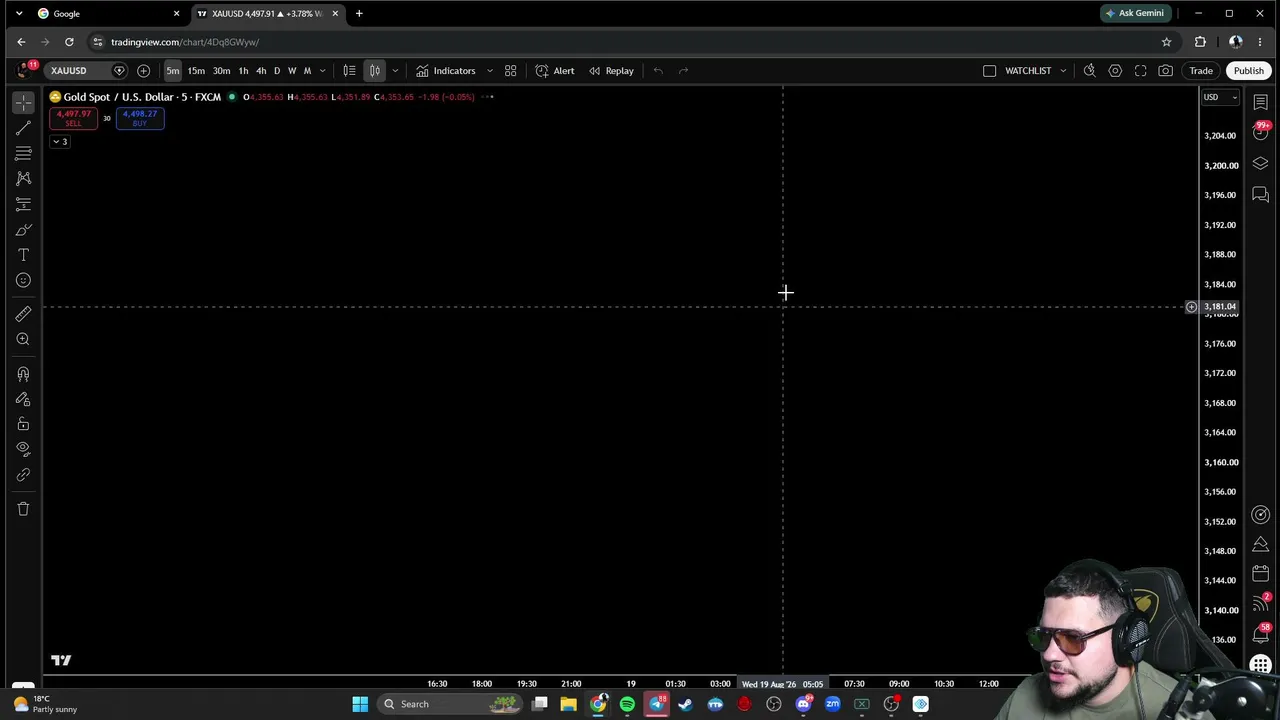
Task: Open the forecasting and measurement tools
Action: click(x=23, y=204)
